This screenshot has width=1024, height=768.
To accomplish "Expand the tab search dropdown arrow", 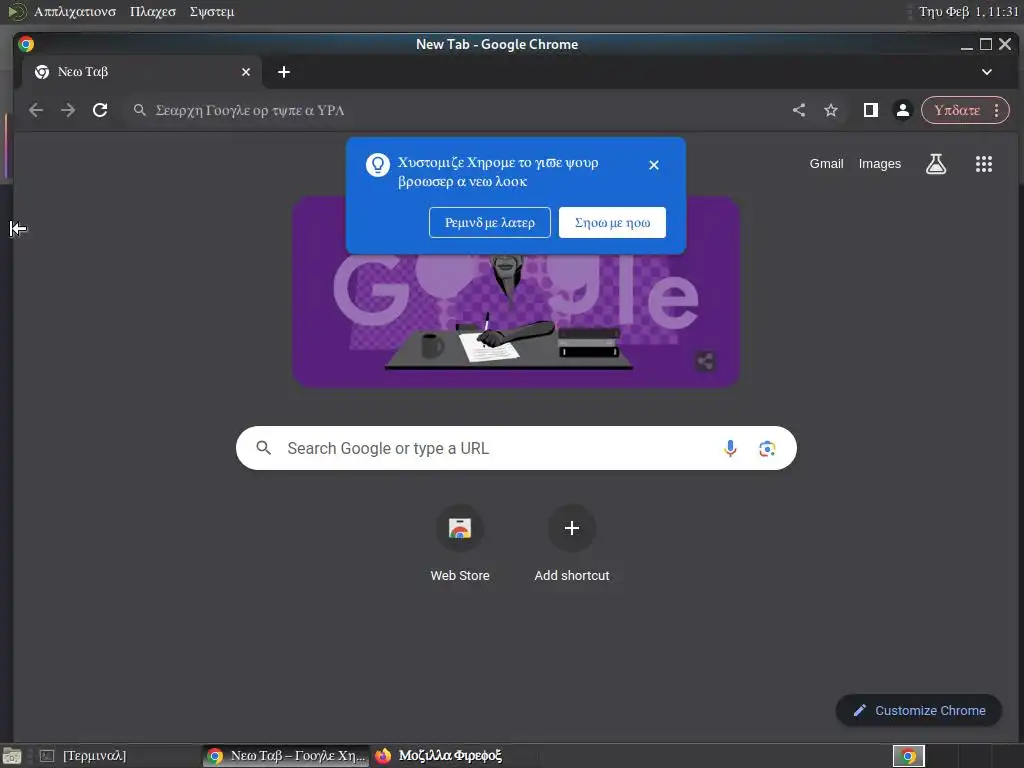I will pyautogui.click(x=987, y=72).
